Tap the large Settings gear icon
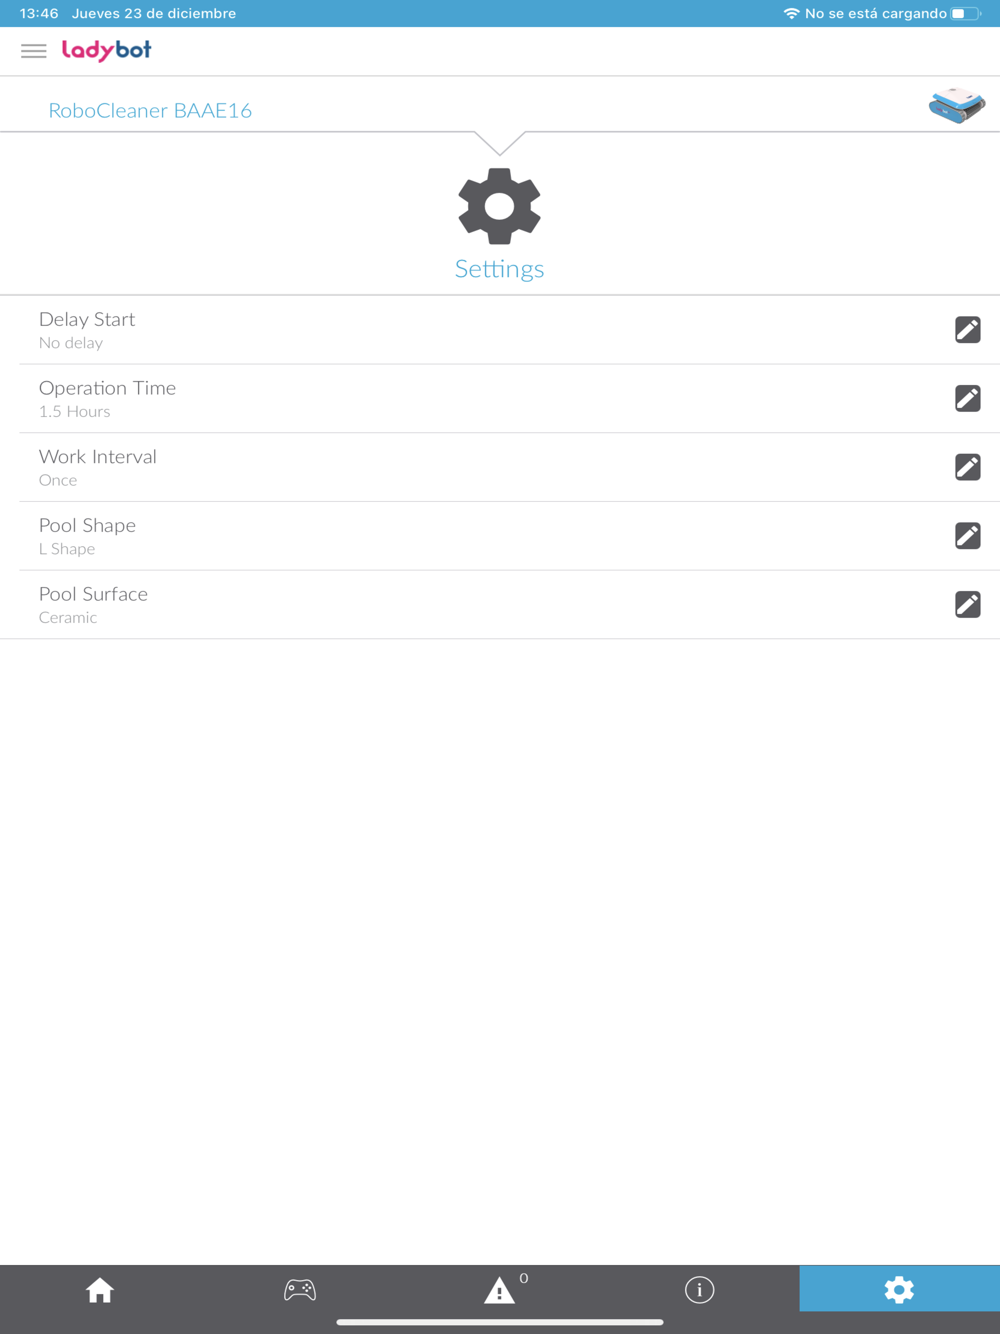This screenshot has height=1334, width=1000. pos(499,206)
